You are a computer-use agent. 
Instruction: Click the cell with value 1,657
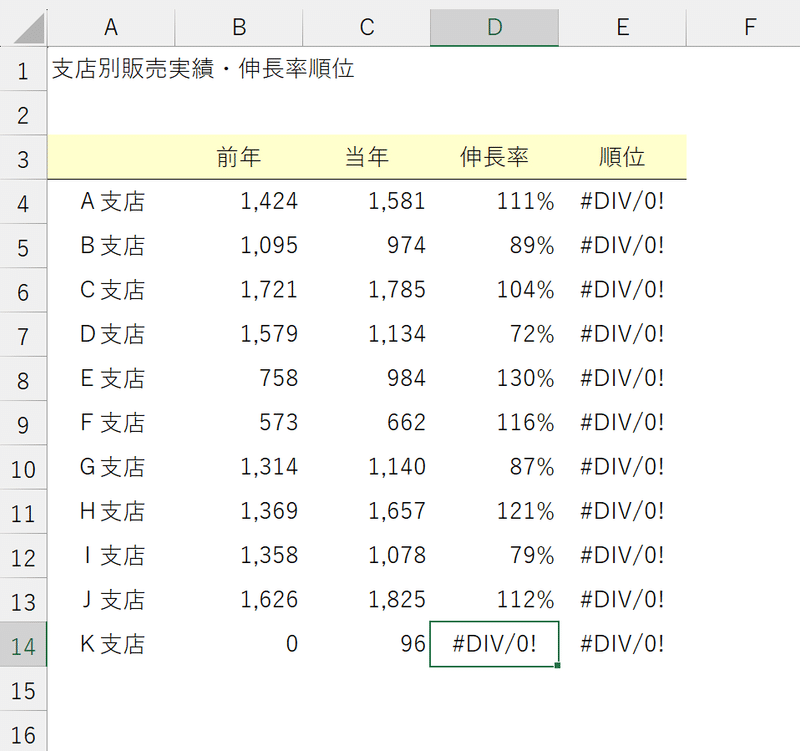367,511
